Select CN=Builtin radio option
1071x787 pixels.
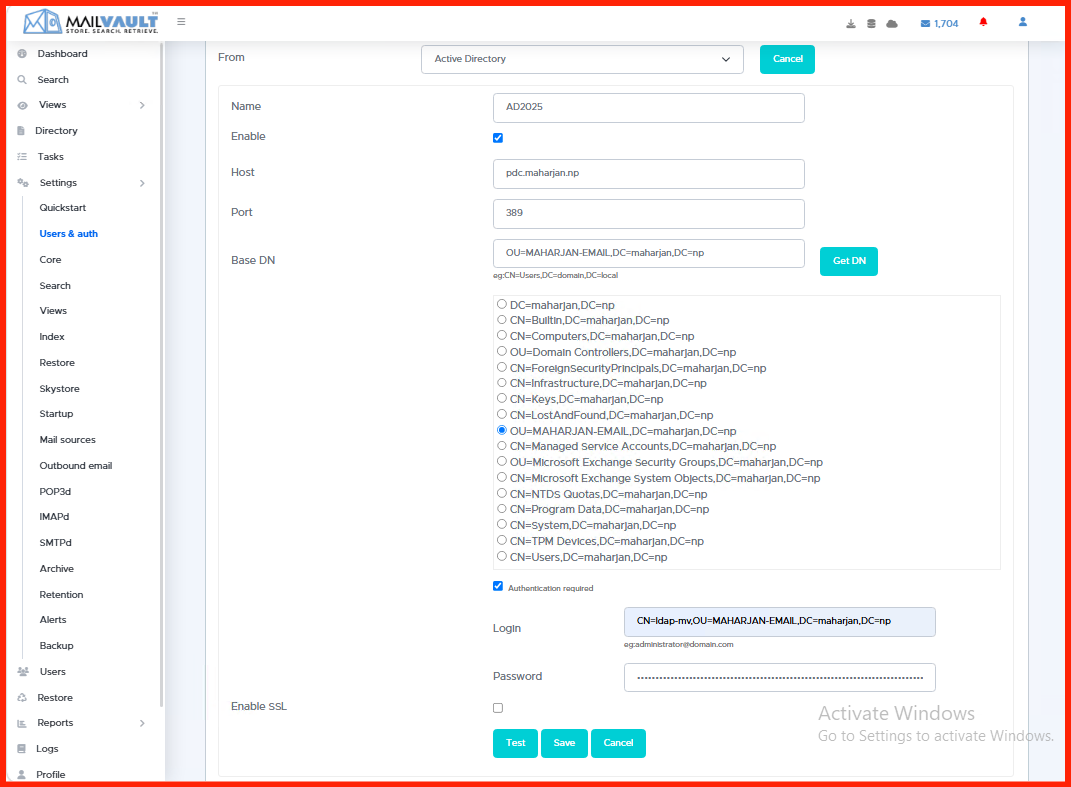tap(502, 320)
